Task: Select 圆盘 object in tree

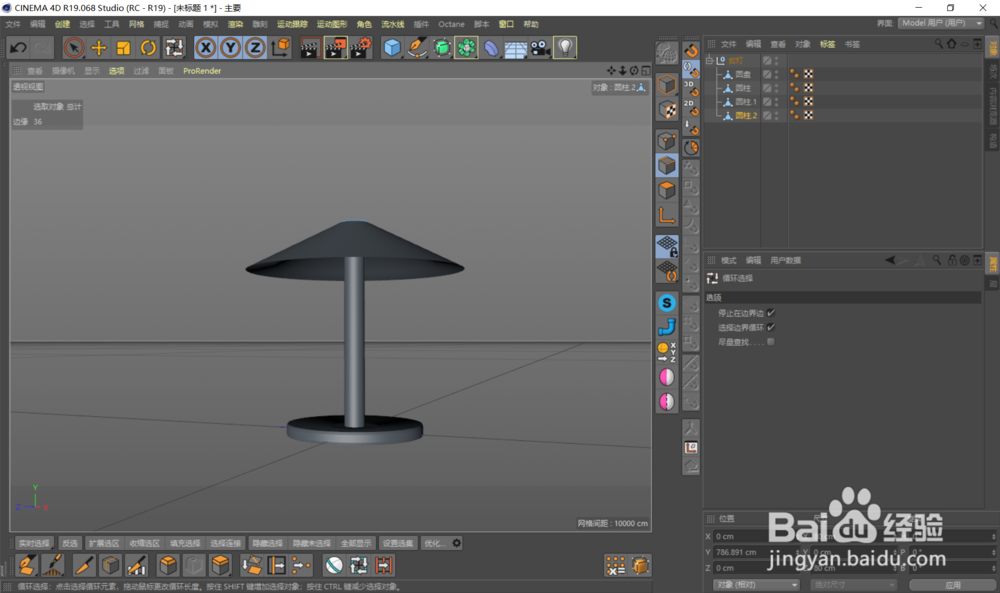Action: click(x=743, y=75)
